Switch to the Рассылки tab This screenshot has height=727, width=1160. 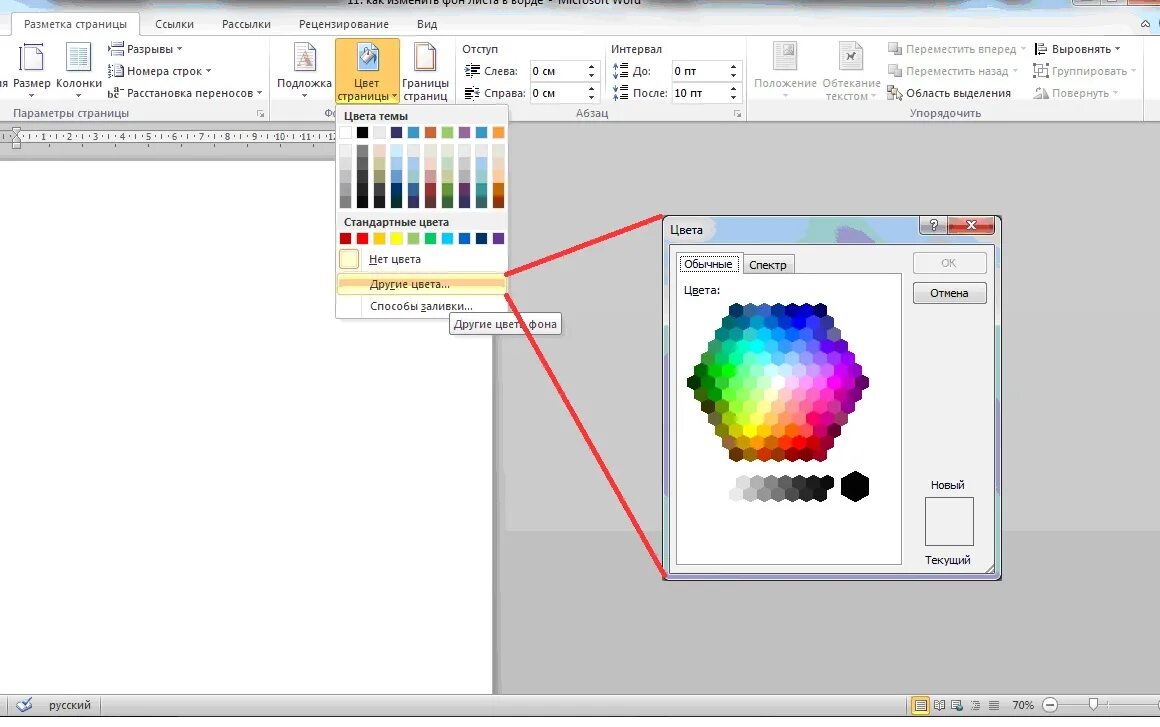(246, 24)
